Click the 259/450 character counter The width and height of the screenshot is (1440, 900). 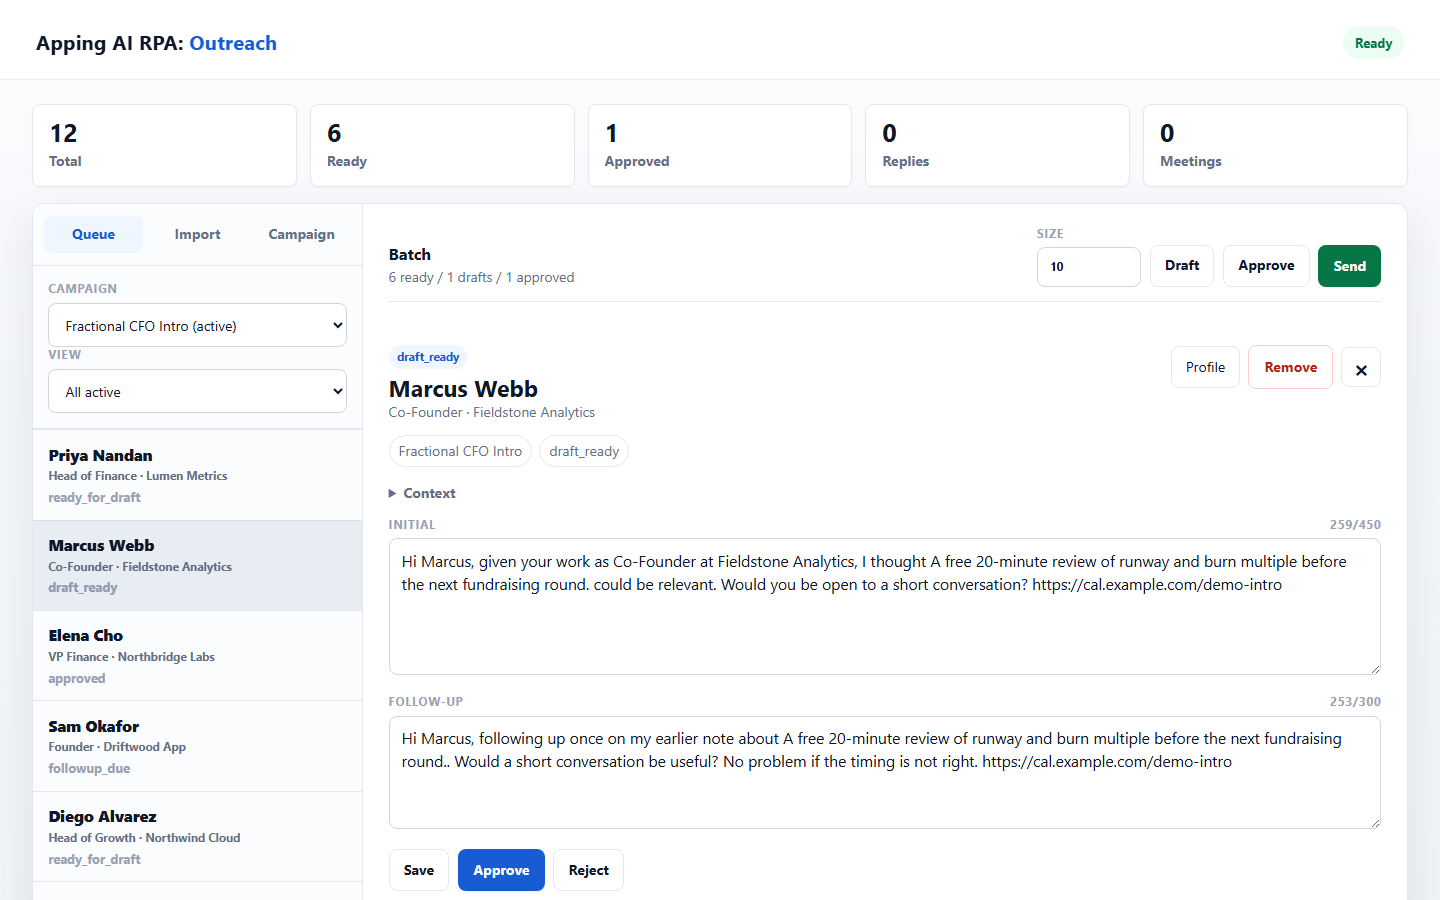click(1355, 524)
